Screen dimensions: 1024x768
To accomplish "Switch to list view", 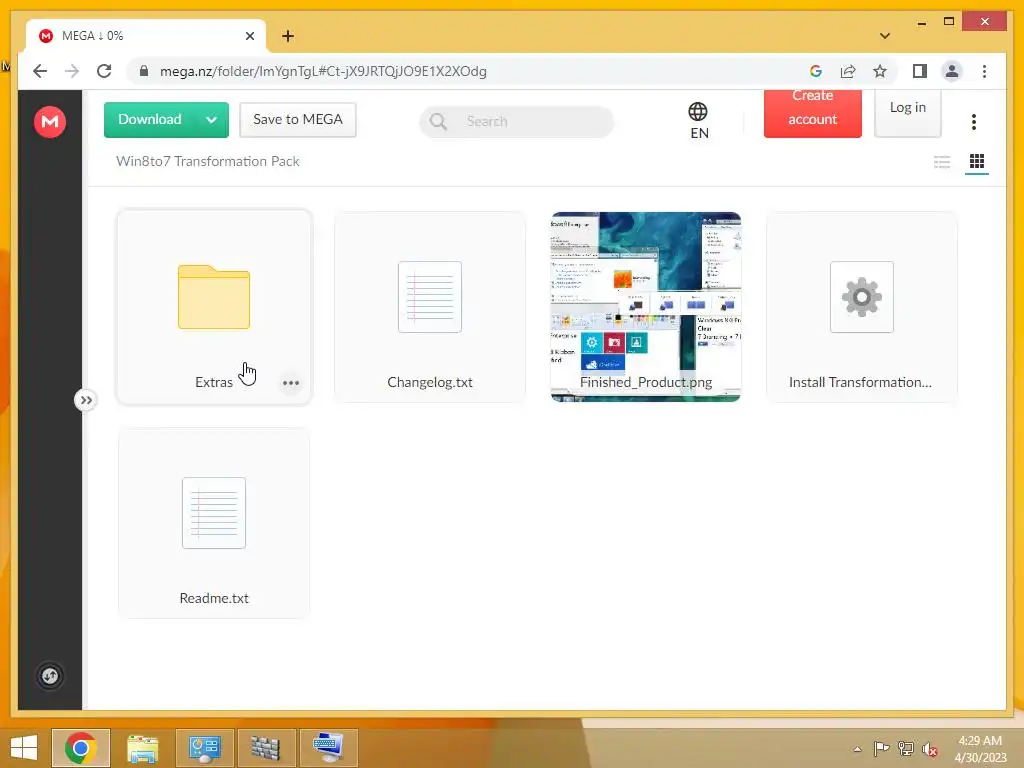I will click(942, 161).
